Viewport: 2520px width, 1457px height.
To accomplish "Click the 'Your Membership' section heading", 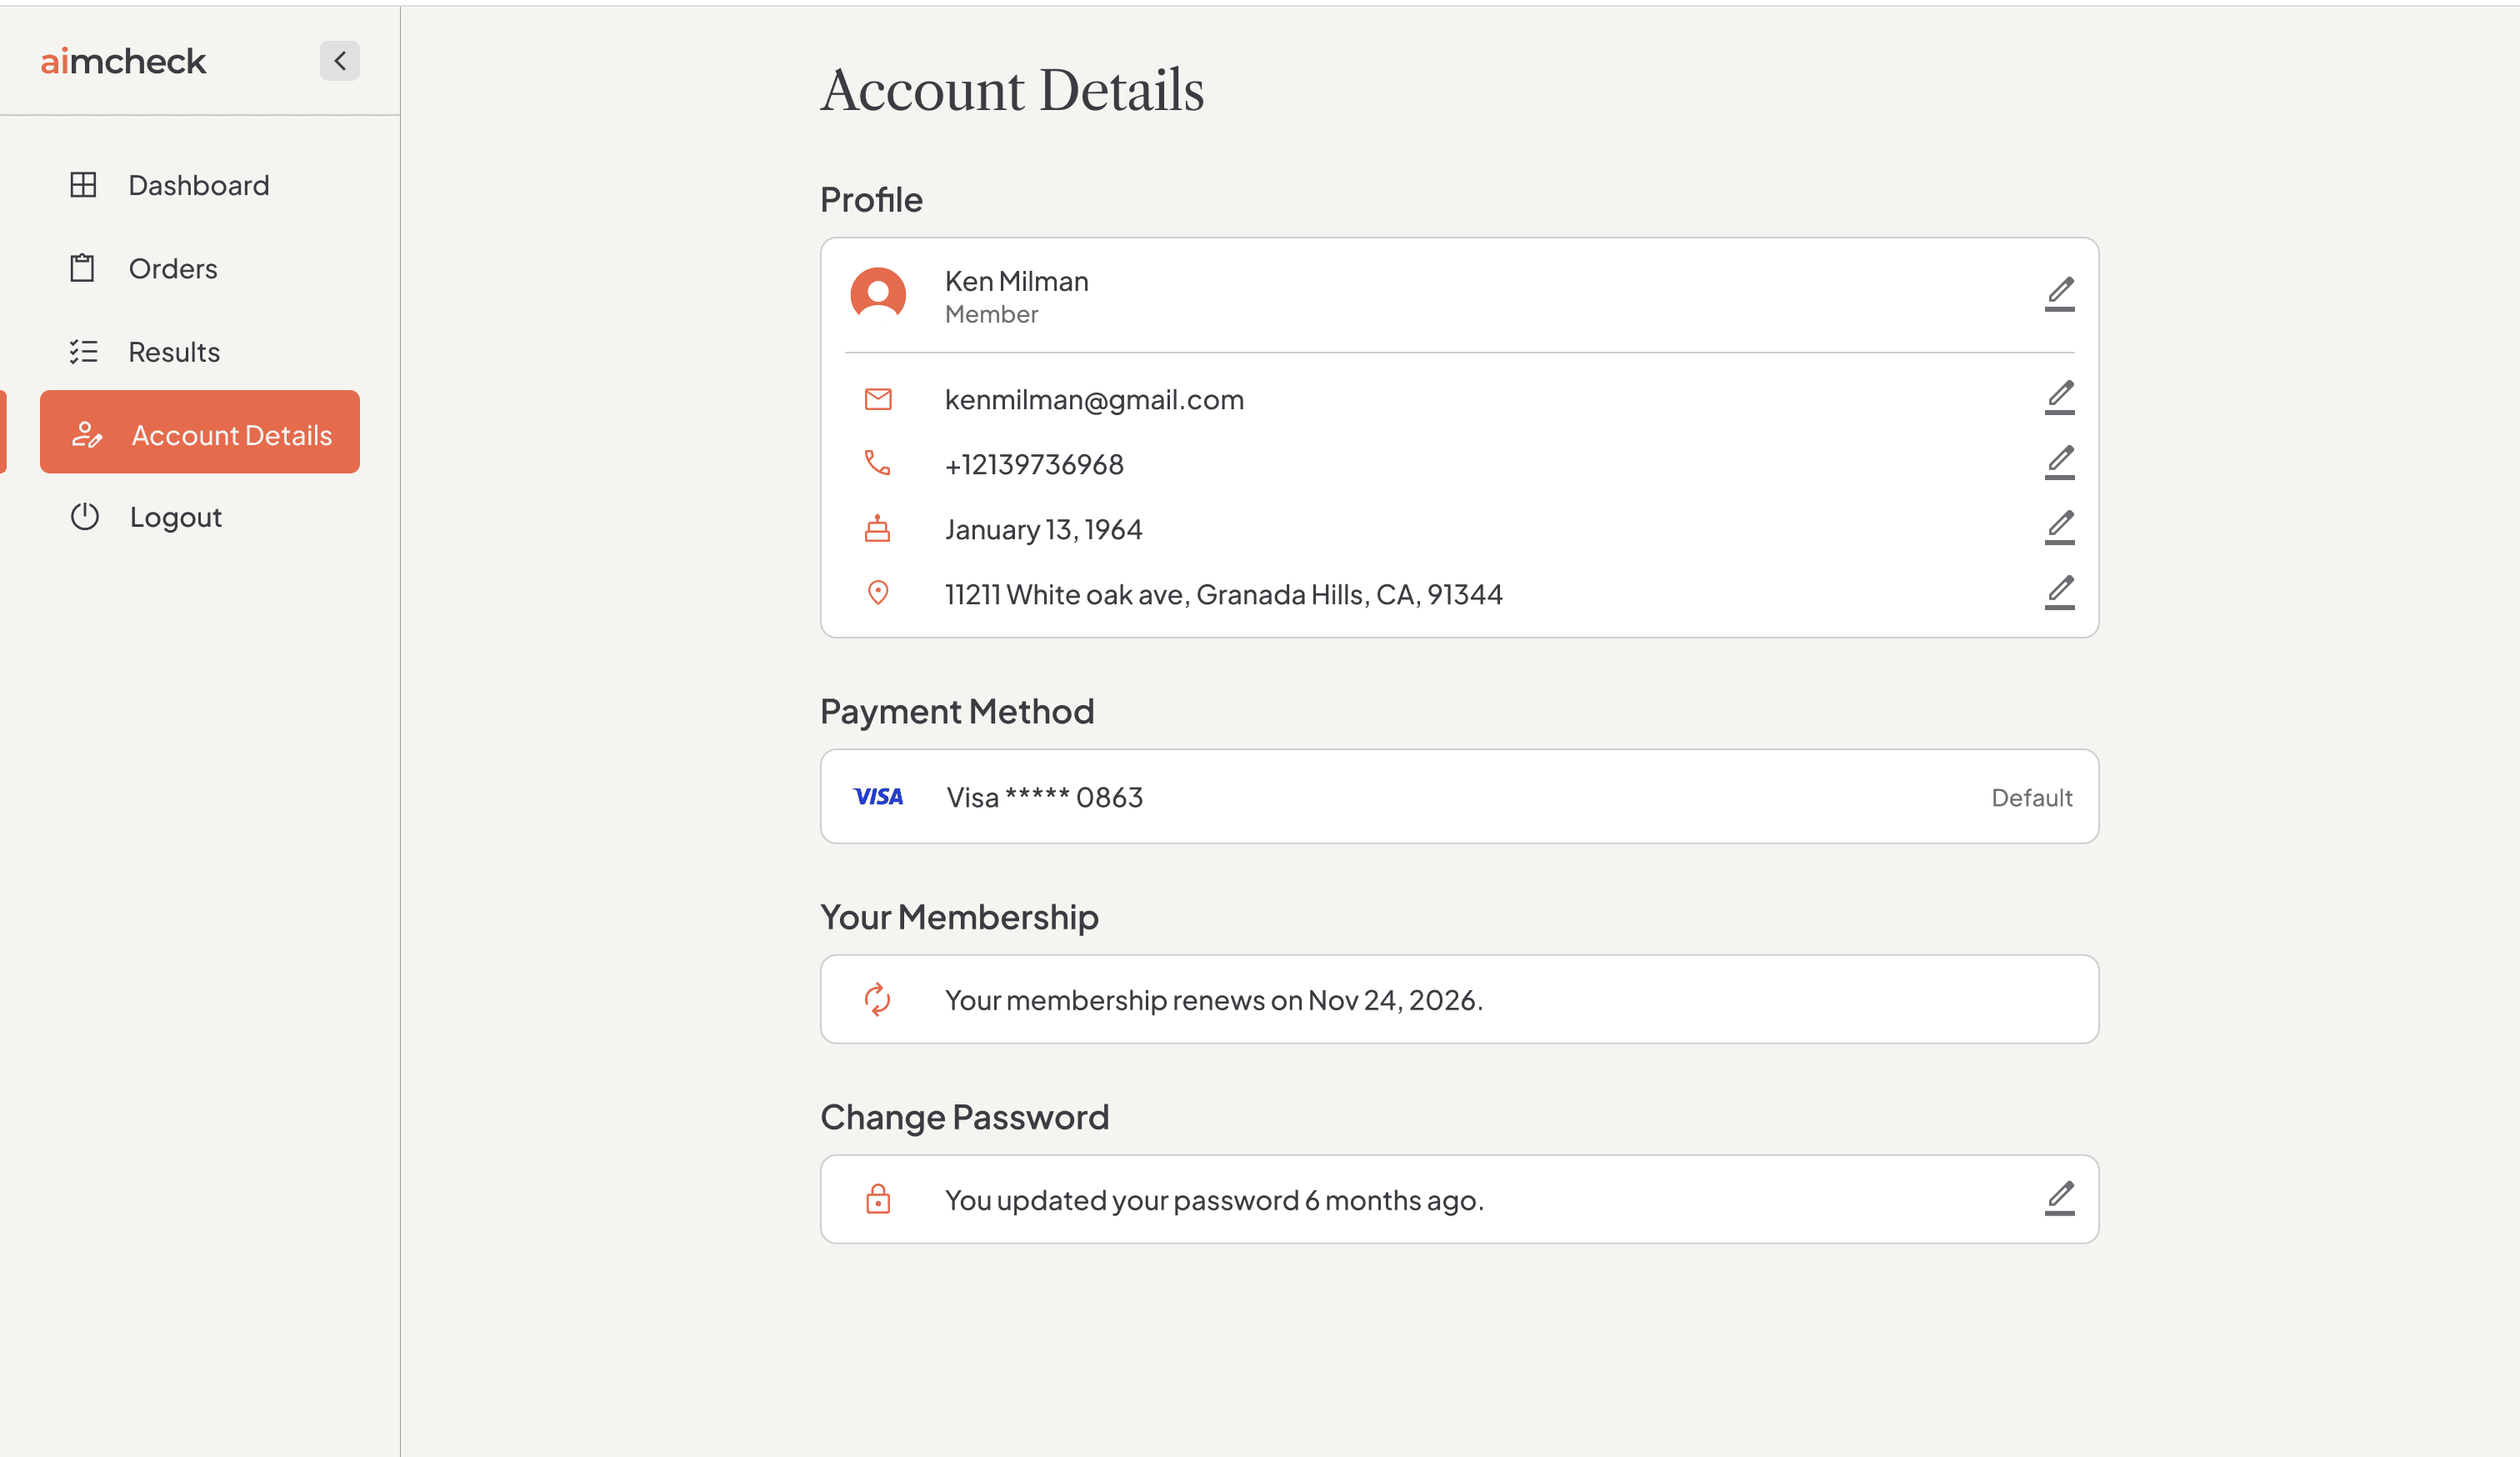I will pos(959,917).
